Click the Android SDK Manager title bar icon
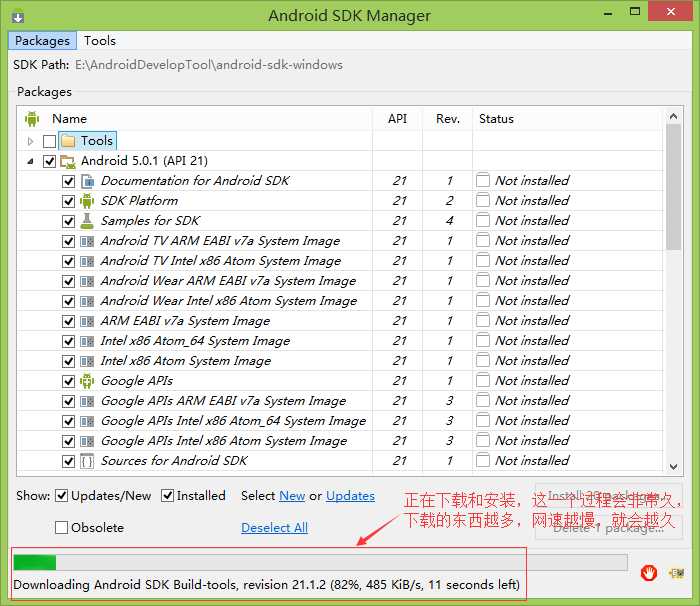The width and height of the screenshot is (700, 606). pos(18,17)
